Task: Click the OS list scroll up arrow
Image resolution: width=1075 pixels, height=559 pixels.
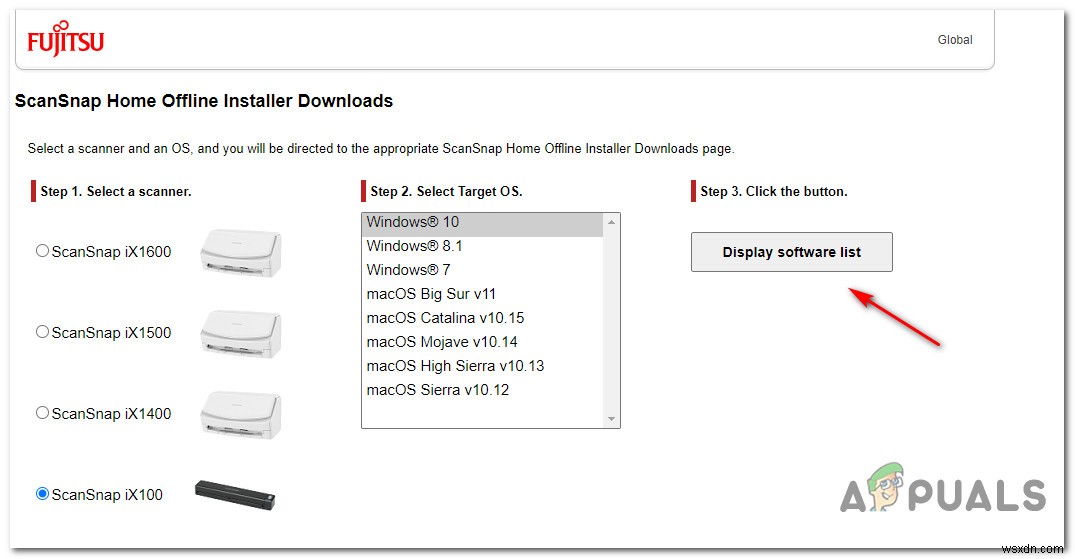Action: [611, 222]
